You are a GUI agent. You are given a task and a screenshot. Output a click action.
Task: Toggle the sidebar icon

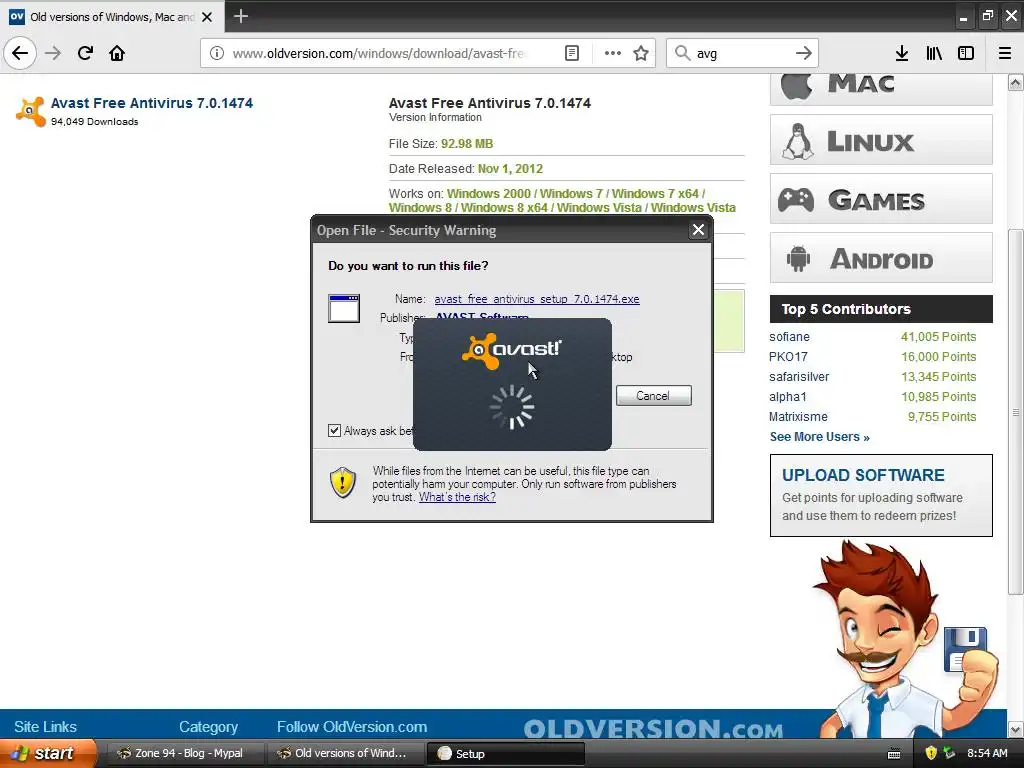(x=966, y=53)
